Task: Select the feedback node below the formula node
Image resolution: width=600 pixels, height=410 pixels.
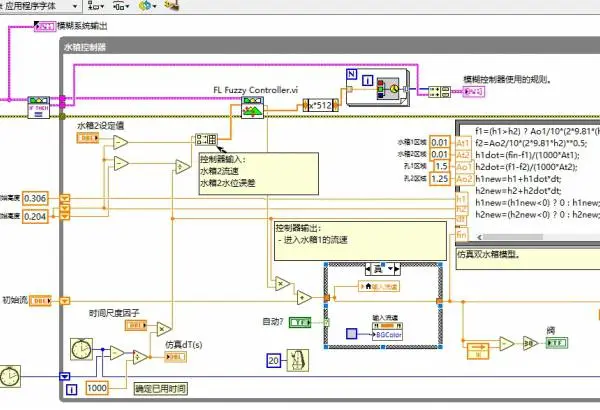Action: 478,351
